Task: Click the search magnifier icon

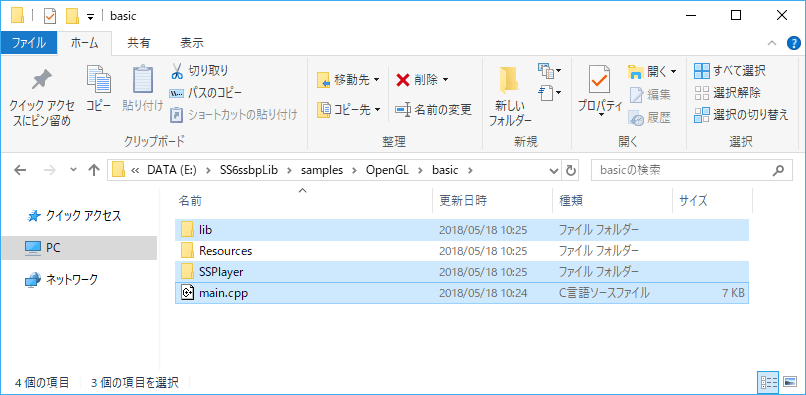Action: coord(779,170)
